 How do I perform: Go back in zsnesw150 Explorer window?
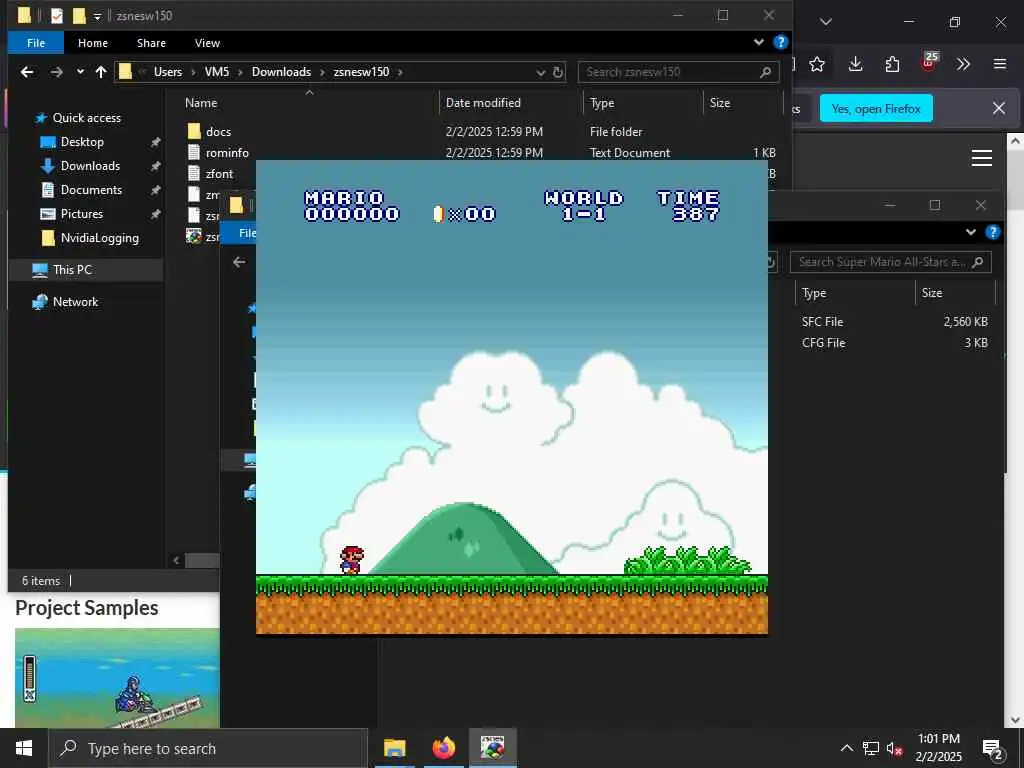coord(27,72)
